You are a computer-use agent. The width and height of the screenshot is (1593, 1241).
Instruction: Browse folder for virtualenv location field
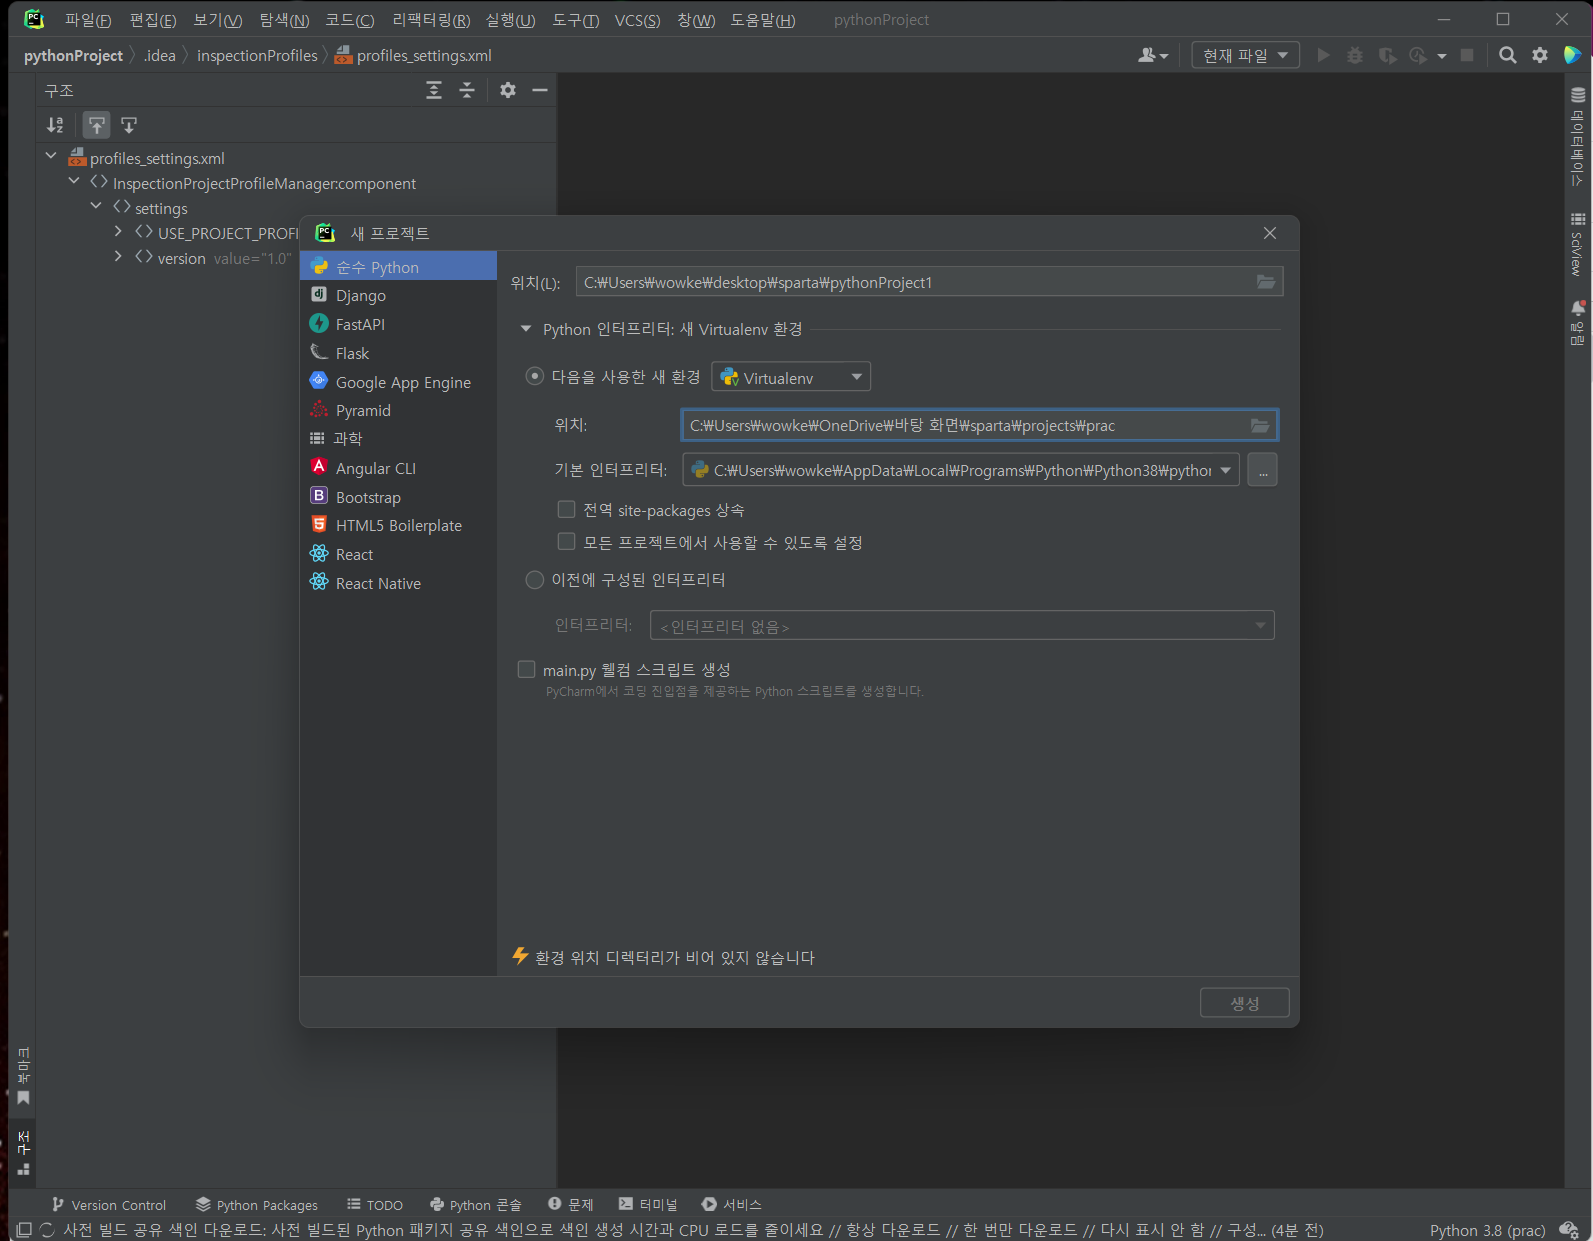point(1260,426)
